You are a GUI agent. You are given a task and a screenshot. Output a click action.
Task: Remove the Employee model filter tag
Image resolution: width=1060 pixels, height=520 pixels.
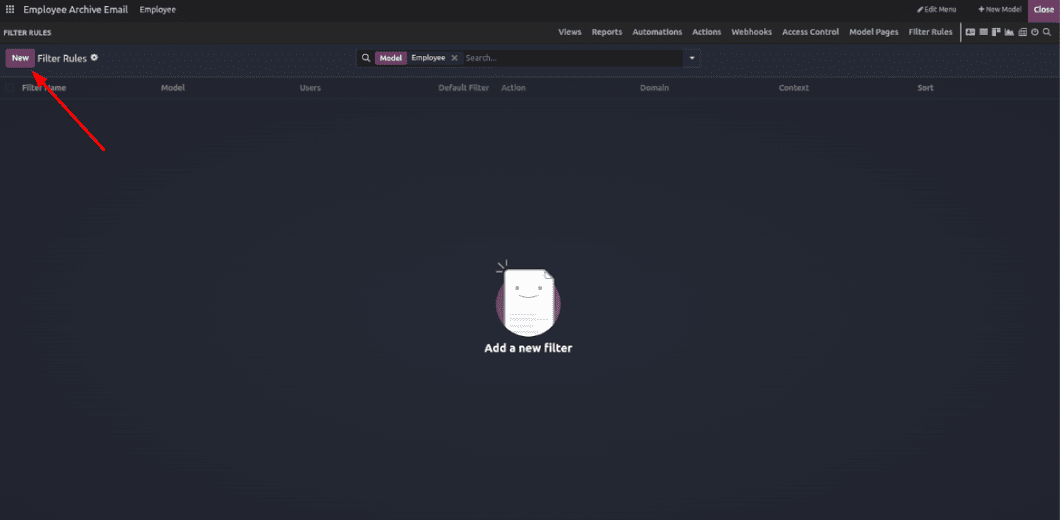pos(454,58)
